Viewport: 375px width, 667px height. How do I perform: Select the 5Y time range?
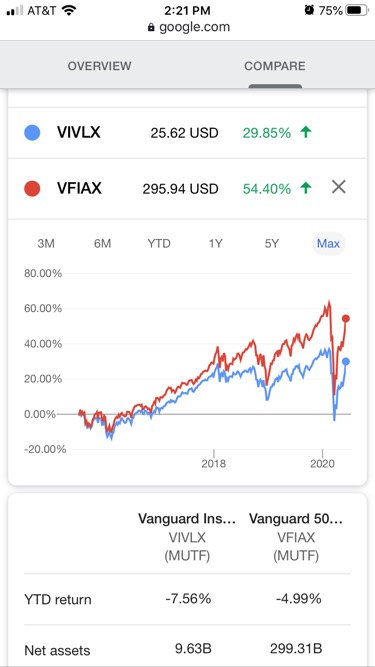pyautogui.click(x=272, y=244)
